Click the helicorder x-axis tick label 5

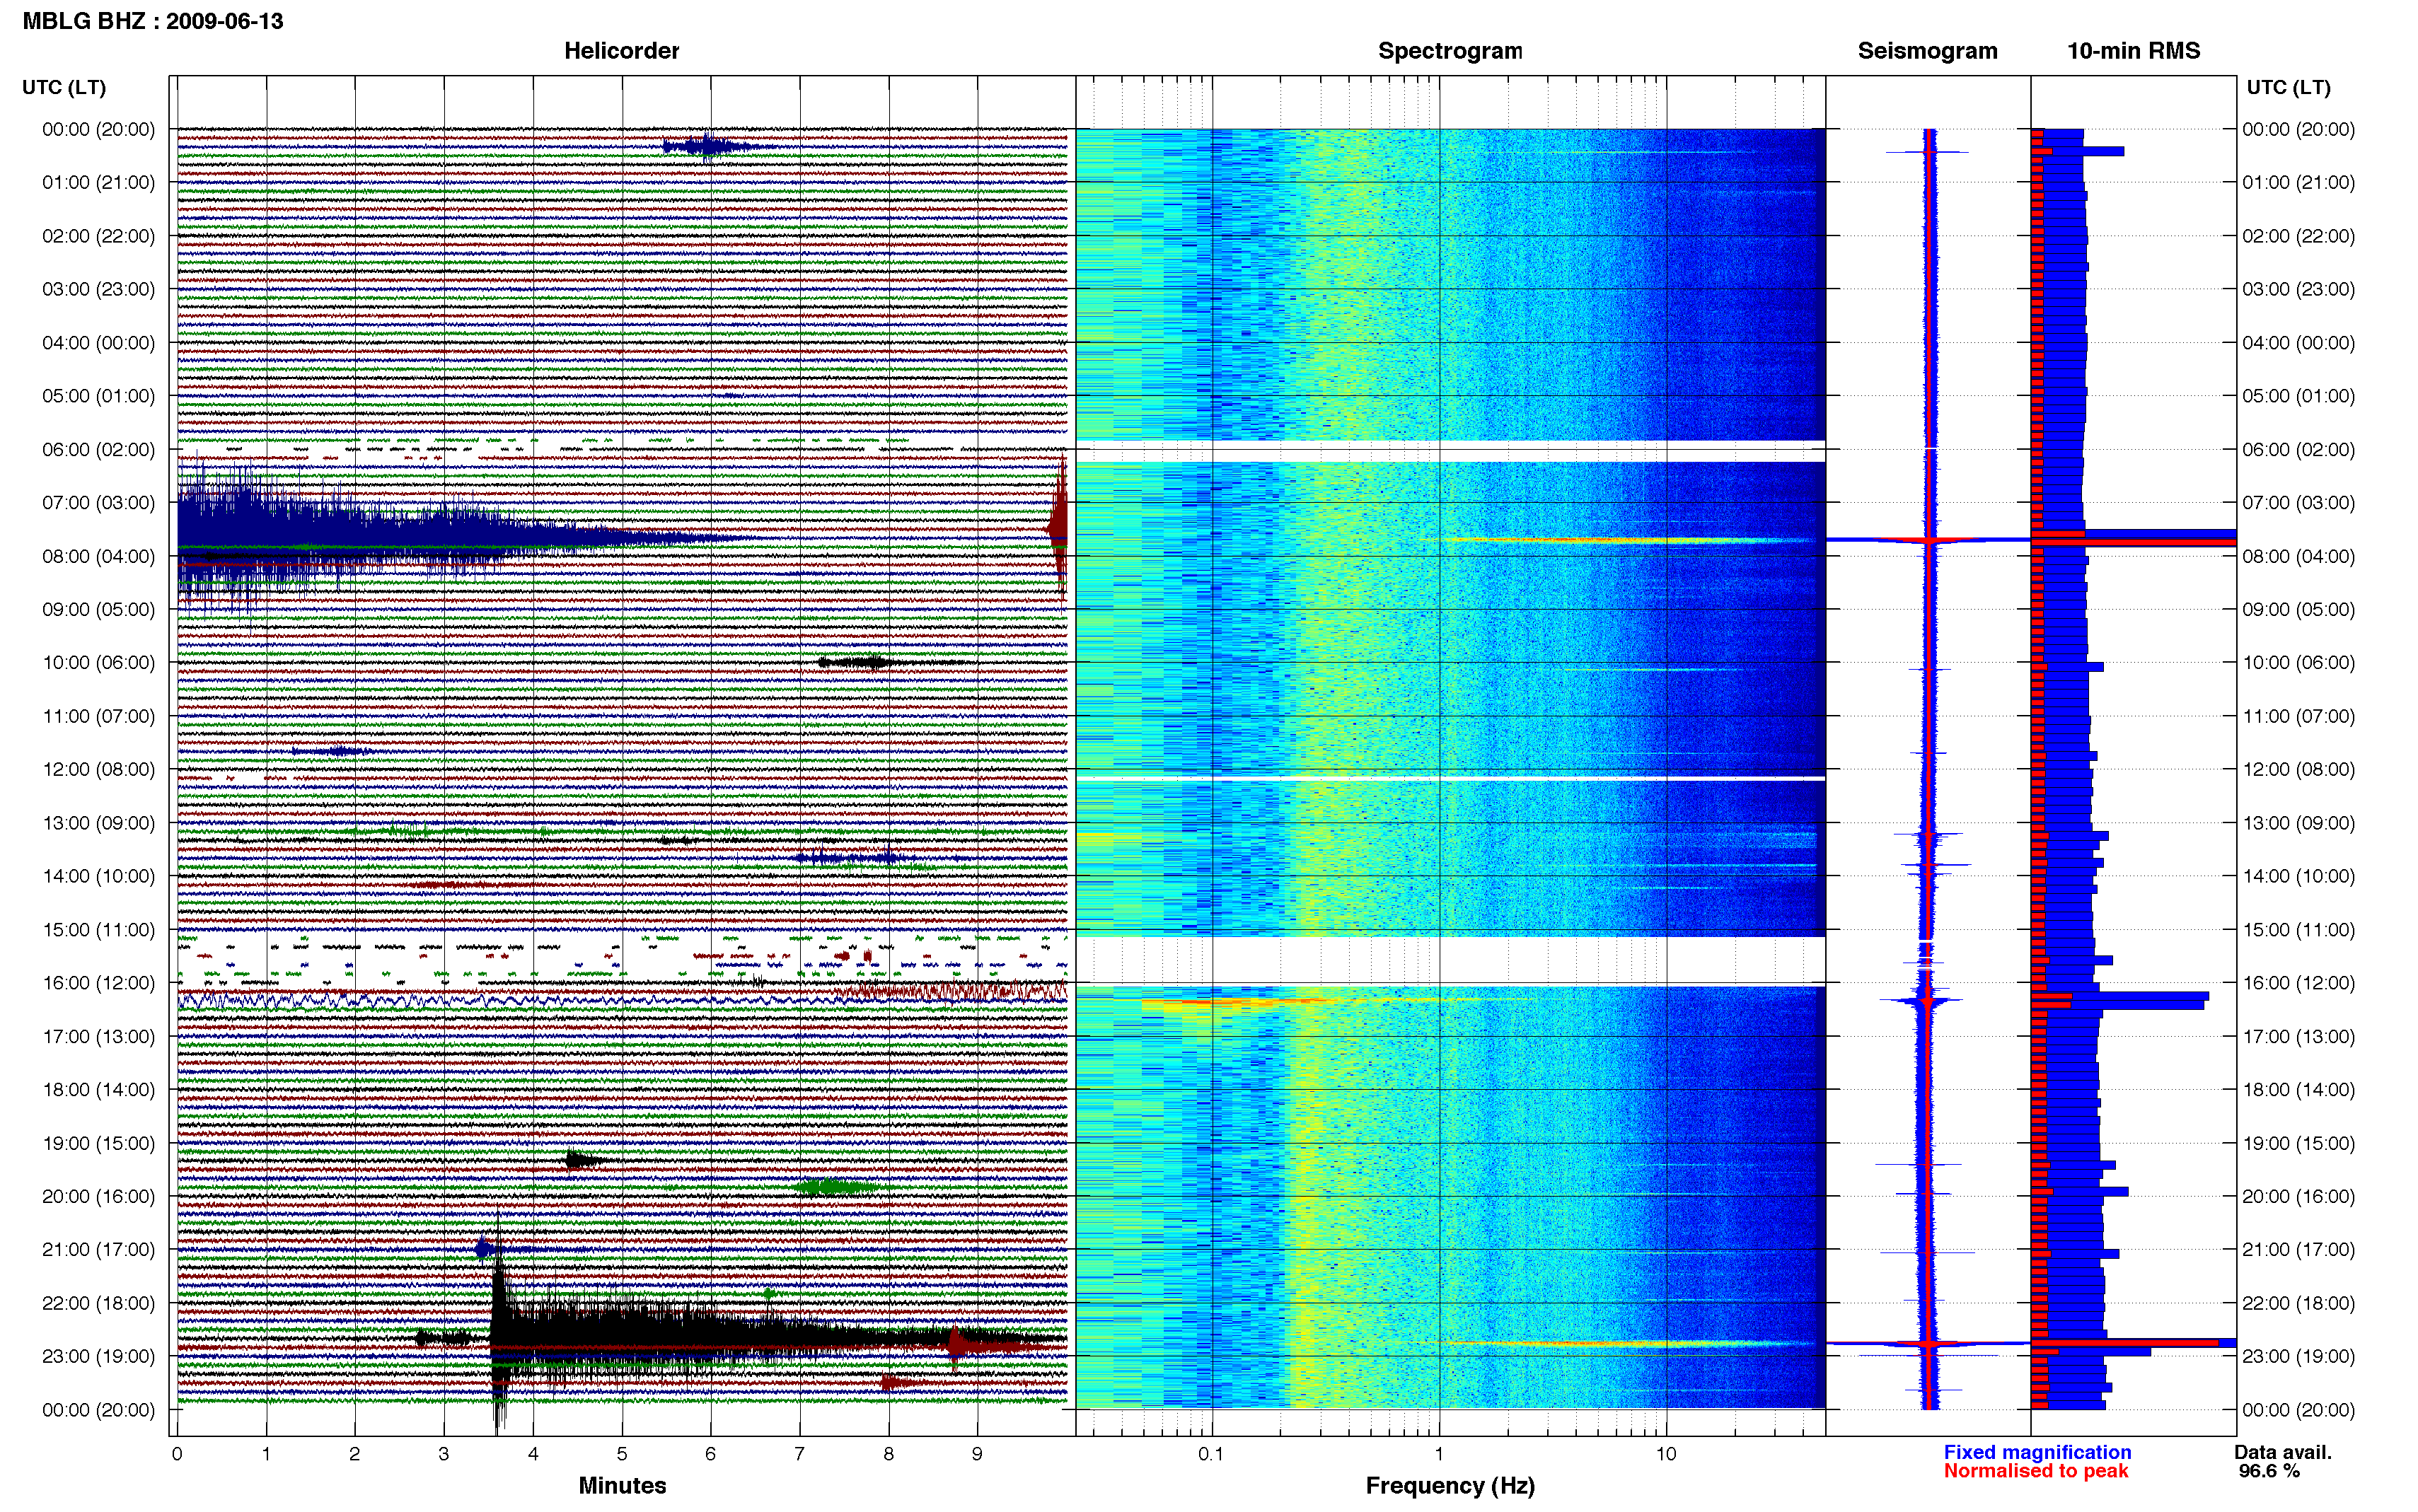coord(622,1454)
